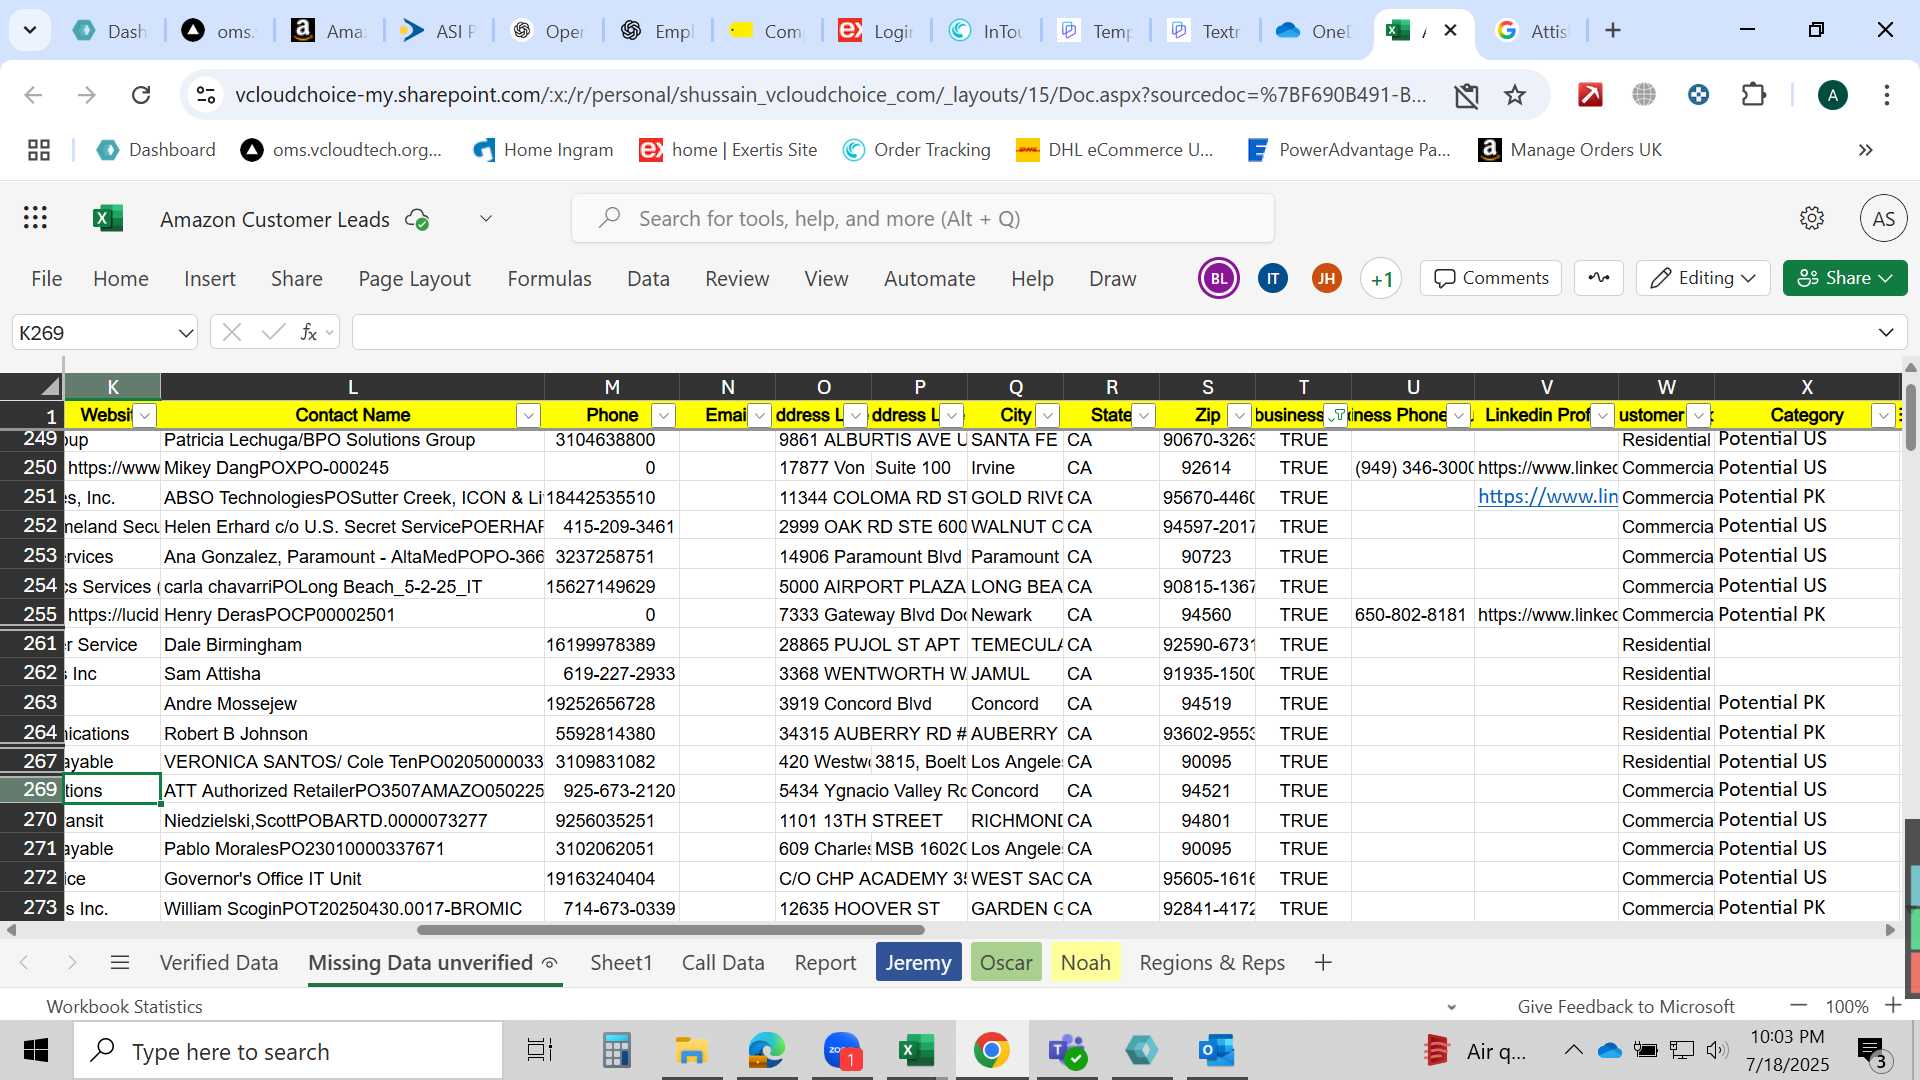1920x1080 pixels.
Task: Open the Microsoft 365 app launcher grid
Action: tap(36, 218)
